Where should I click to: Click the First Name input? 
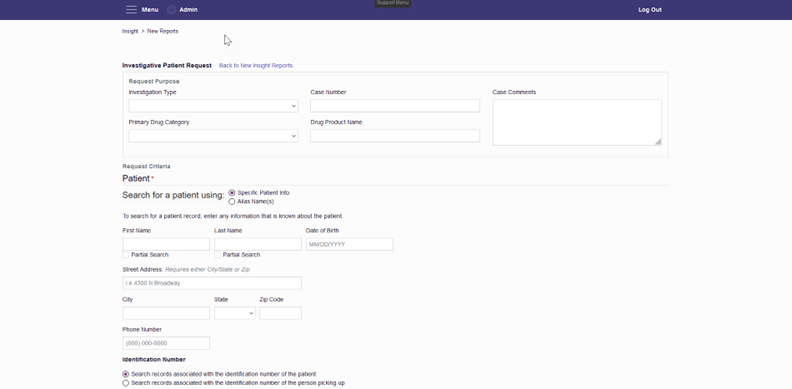coord(166,245)
